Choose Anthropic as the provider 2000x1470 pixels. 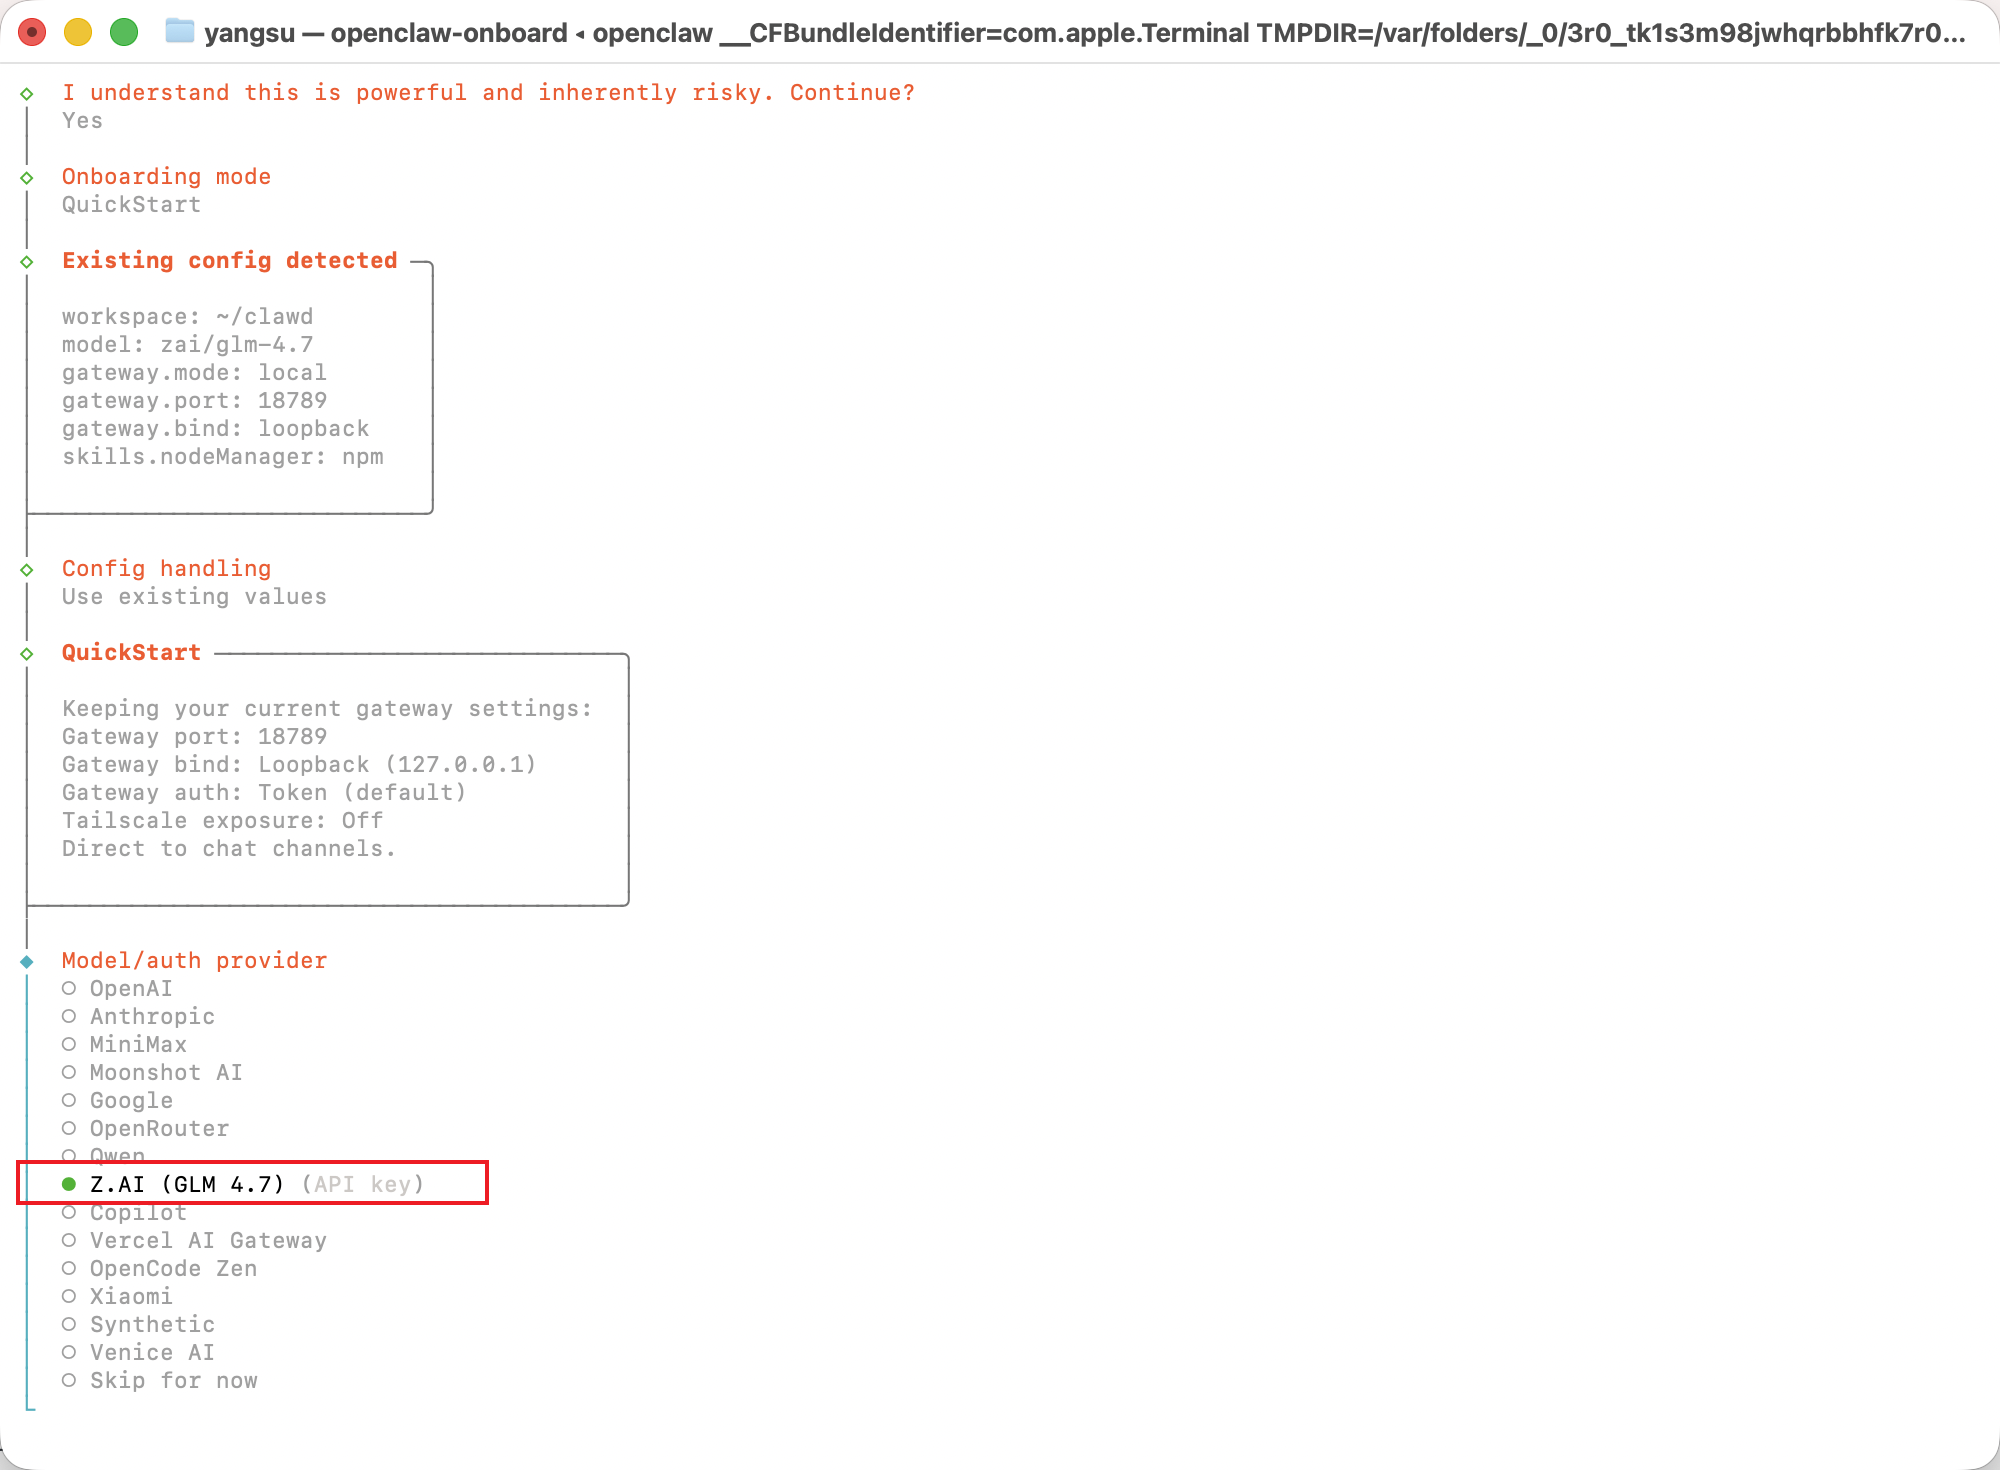coord(151,1017)
